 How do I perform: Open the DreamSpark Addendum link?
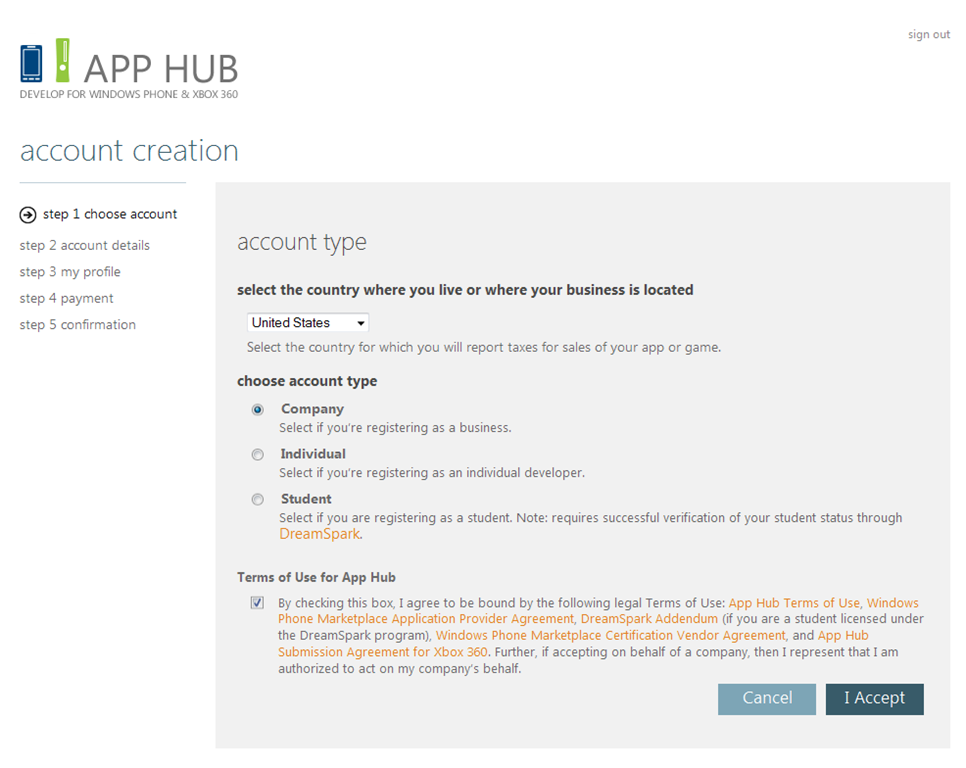click(x=649, y=619)
